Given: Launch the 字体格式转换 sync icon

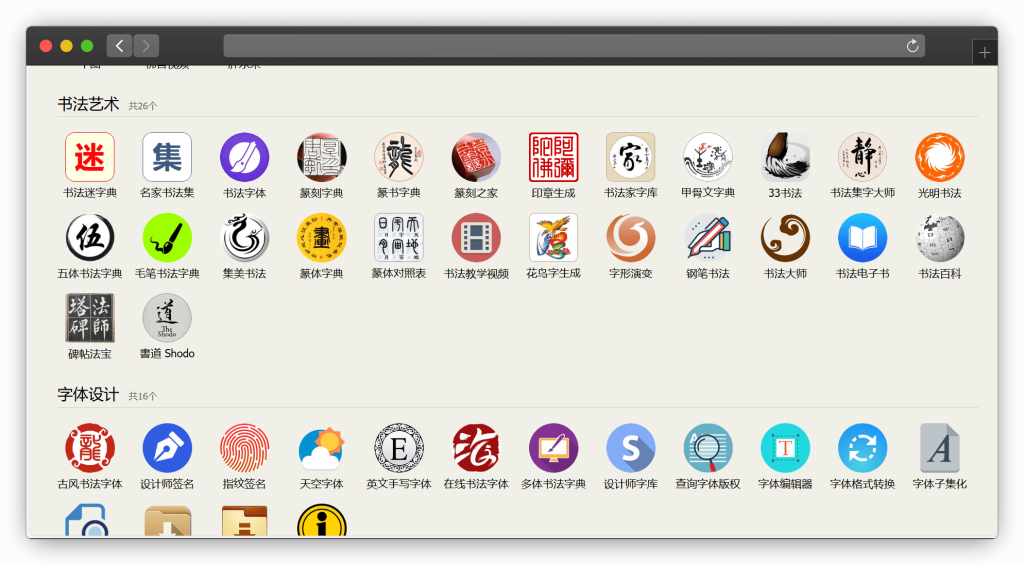Looking at the screenshot, I should coord(862,448).
